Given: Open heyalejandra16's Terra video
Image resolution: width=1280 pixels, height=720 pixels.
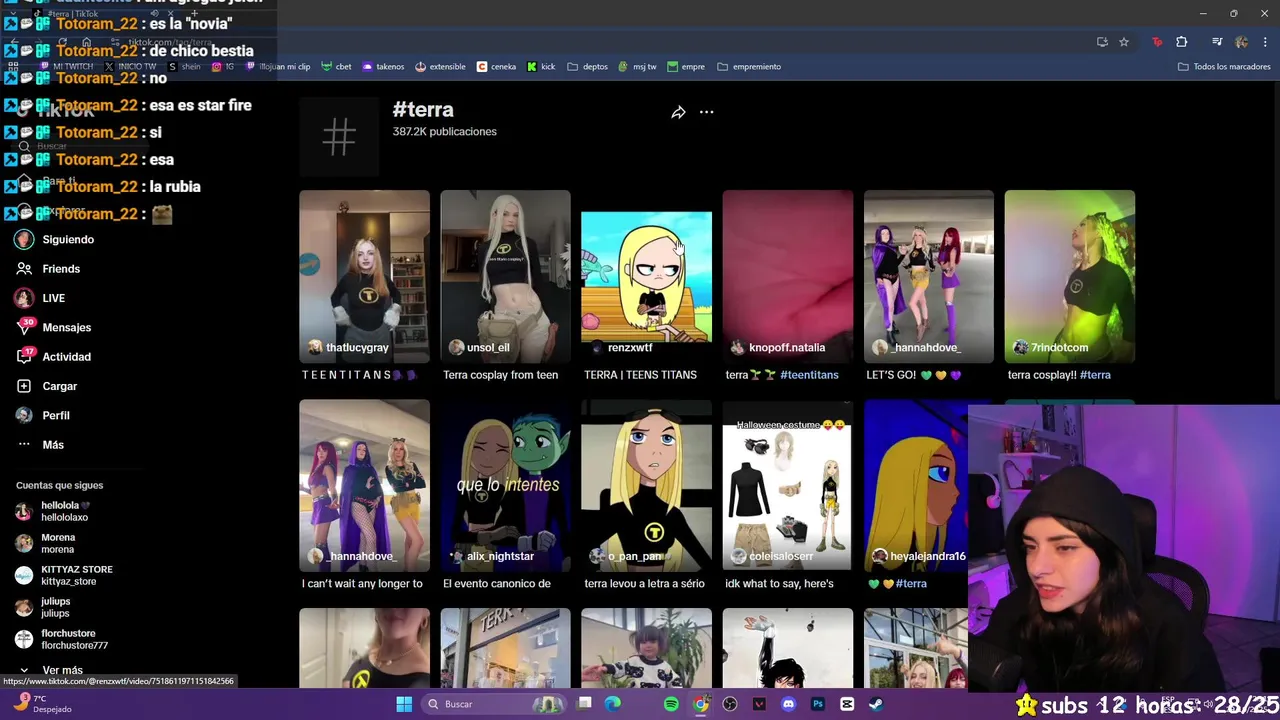Looking at the screenshot, I should 915,485.
